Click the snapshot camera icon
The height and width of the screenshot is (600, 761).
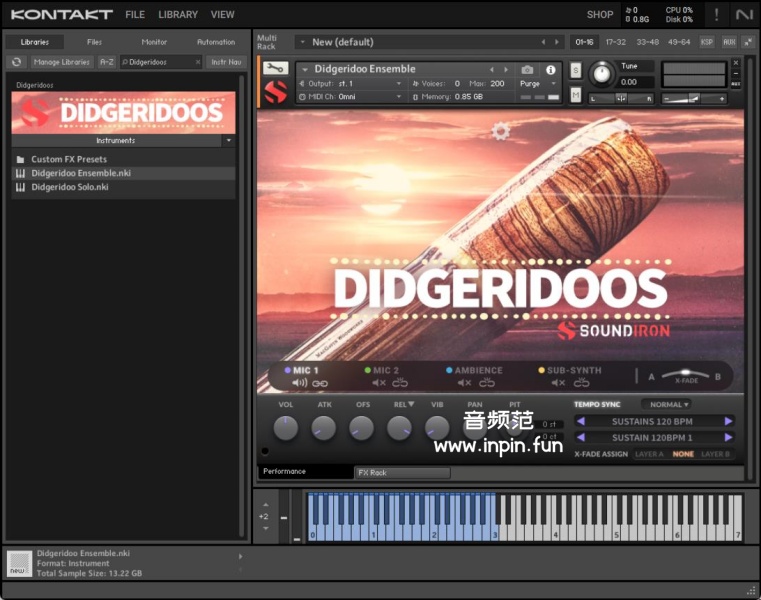click(527, 70)
